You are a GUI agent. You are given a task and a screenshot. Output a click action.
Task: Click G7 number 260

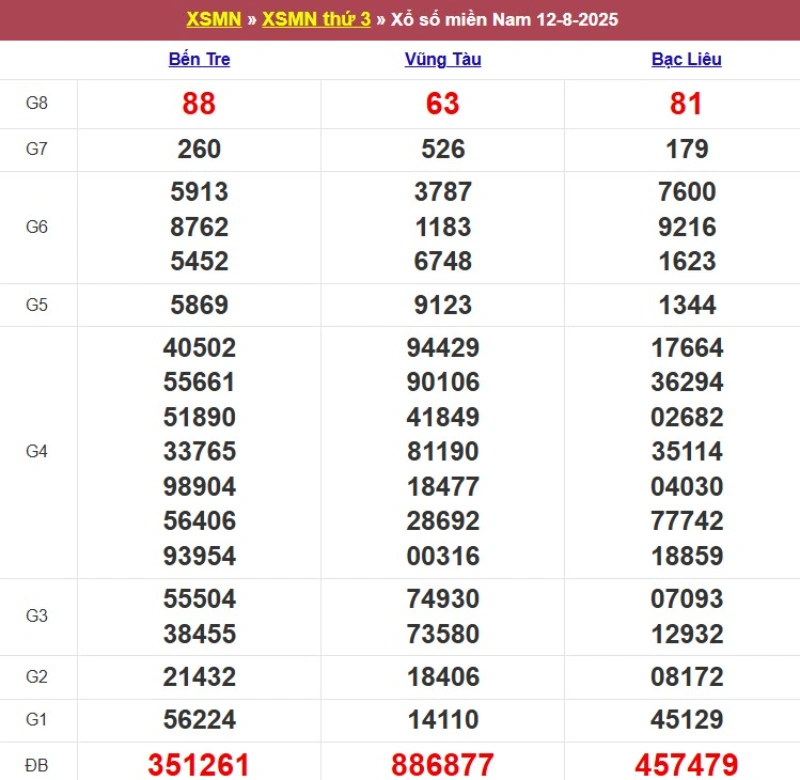199,149
